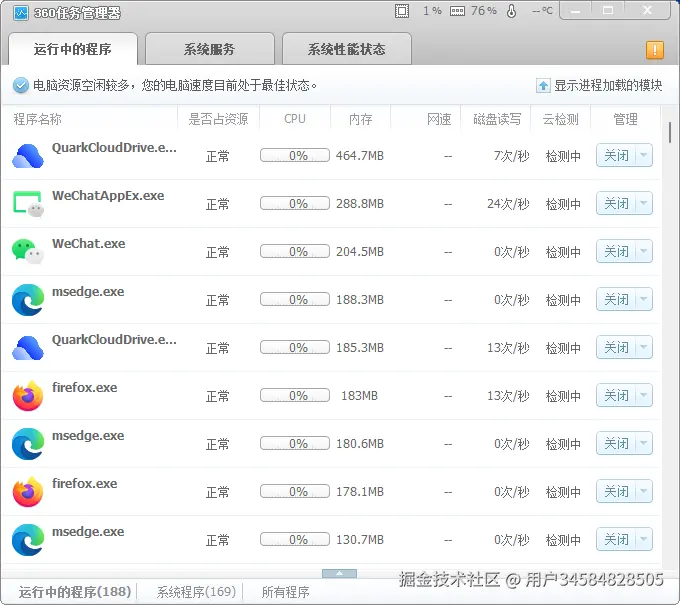The width and height of the screenshot is (680, 605).
Task: Click the 180.6MB msedge.exe Edge icon
Action: [x=28, y=444]
